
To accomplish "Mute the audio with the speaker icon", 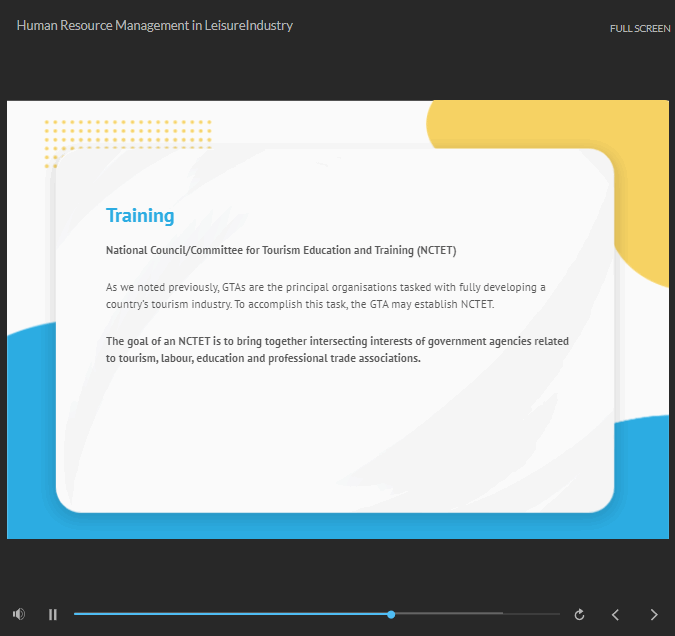I will click(x=19, y=614).
